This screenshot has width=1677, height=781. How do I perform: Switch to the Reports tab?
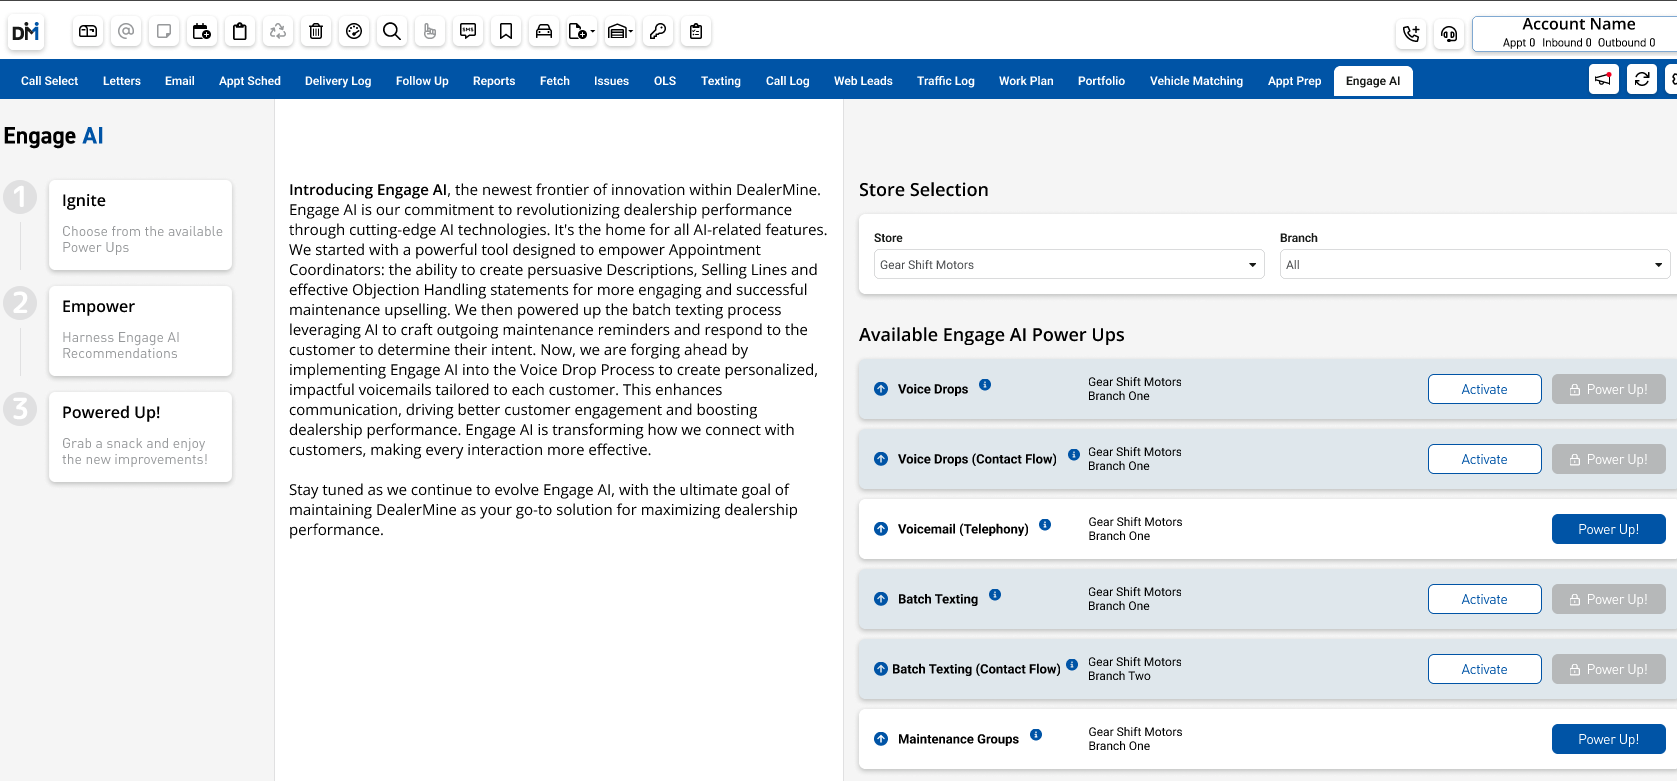[494, 81]
